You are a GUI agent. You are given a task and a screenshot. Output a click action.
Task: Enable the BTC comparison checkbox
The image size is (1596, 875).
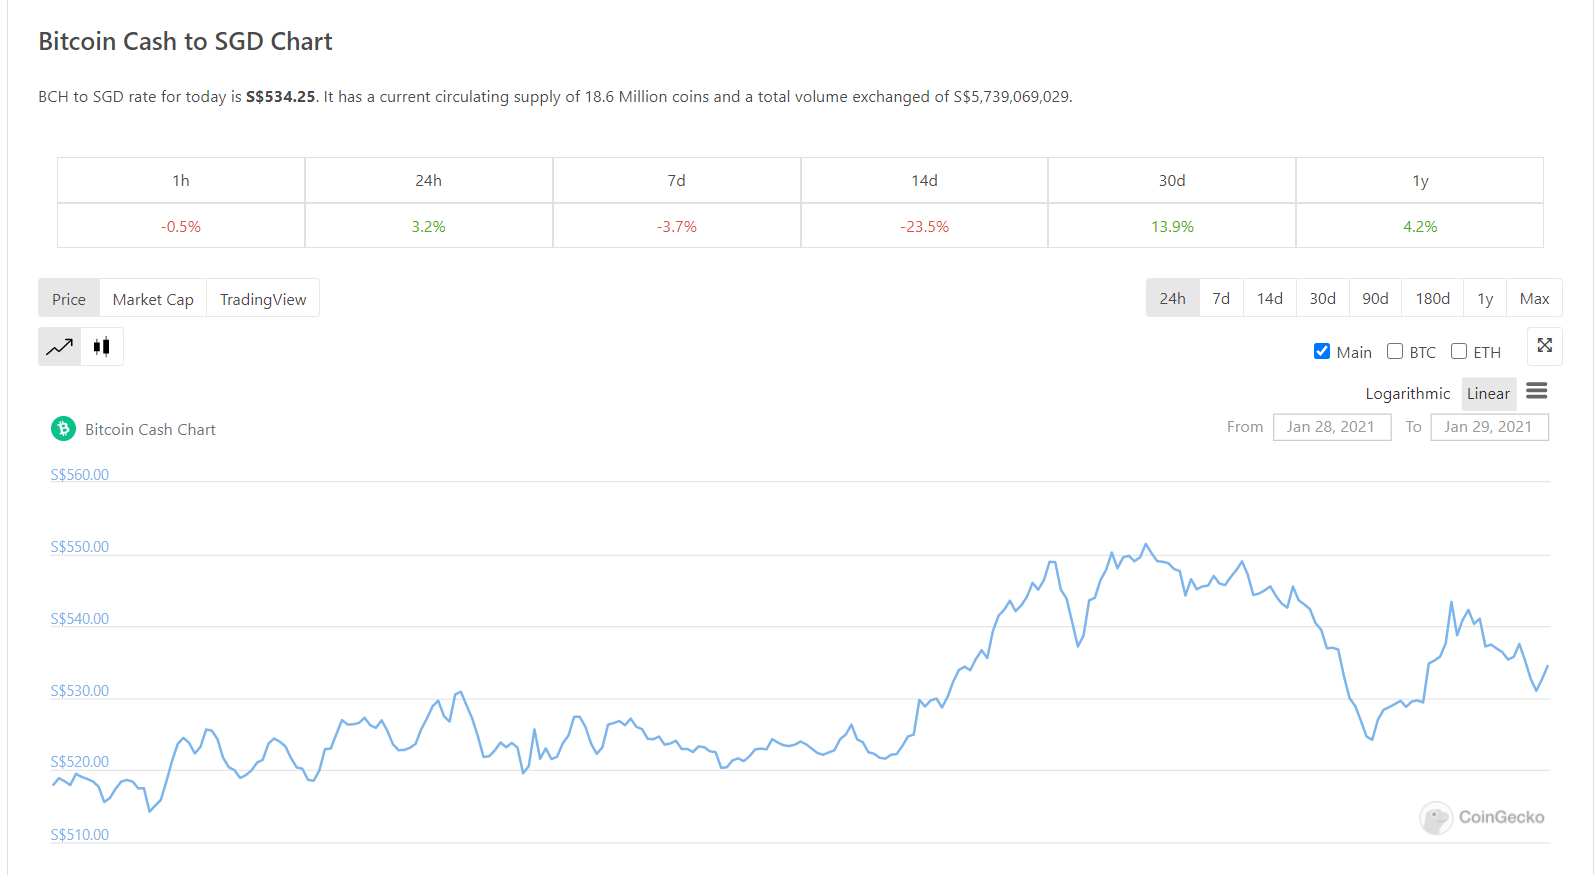[1395, 351]
